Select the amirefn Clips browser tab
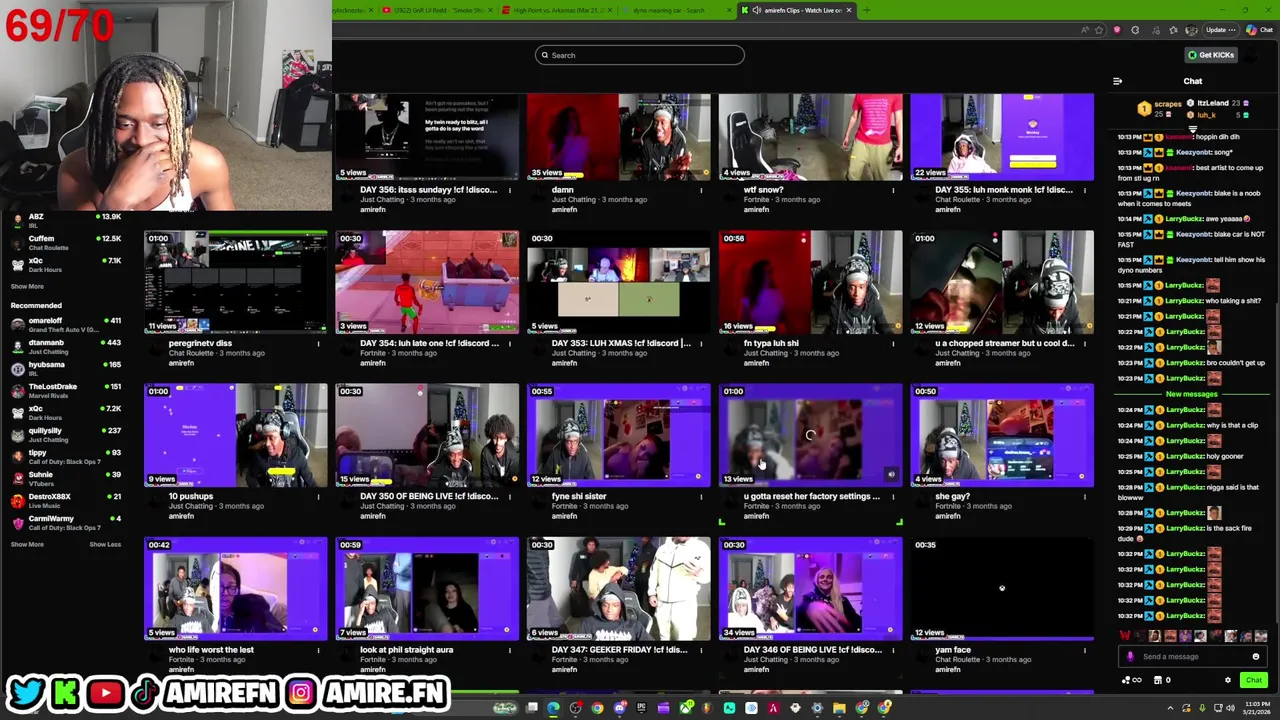Screen dimensions: 1280x720 797,10
